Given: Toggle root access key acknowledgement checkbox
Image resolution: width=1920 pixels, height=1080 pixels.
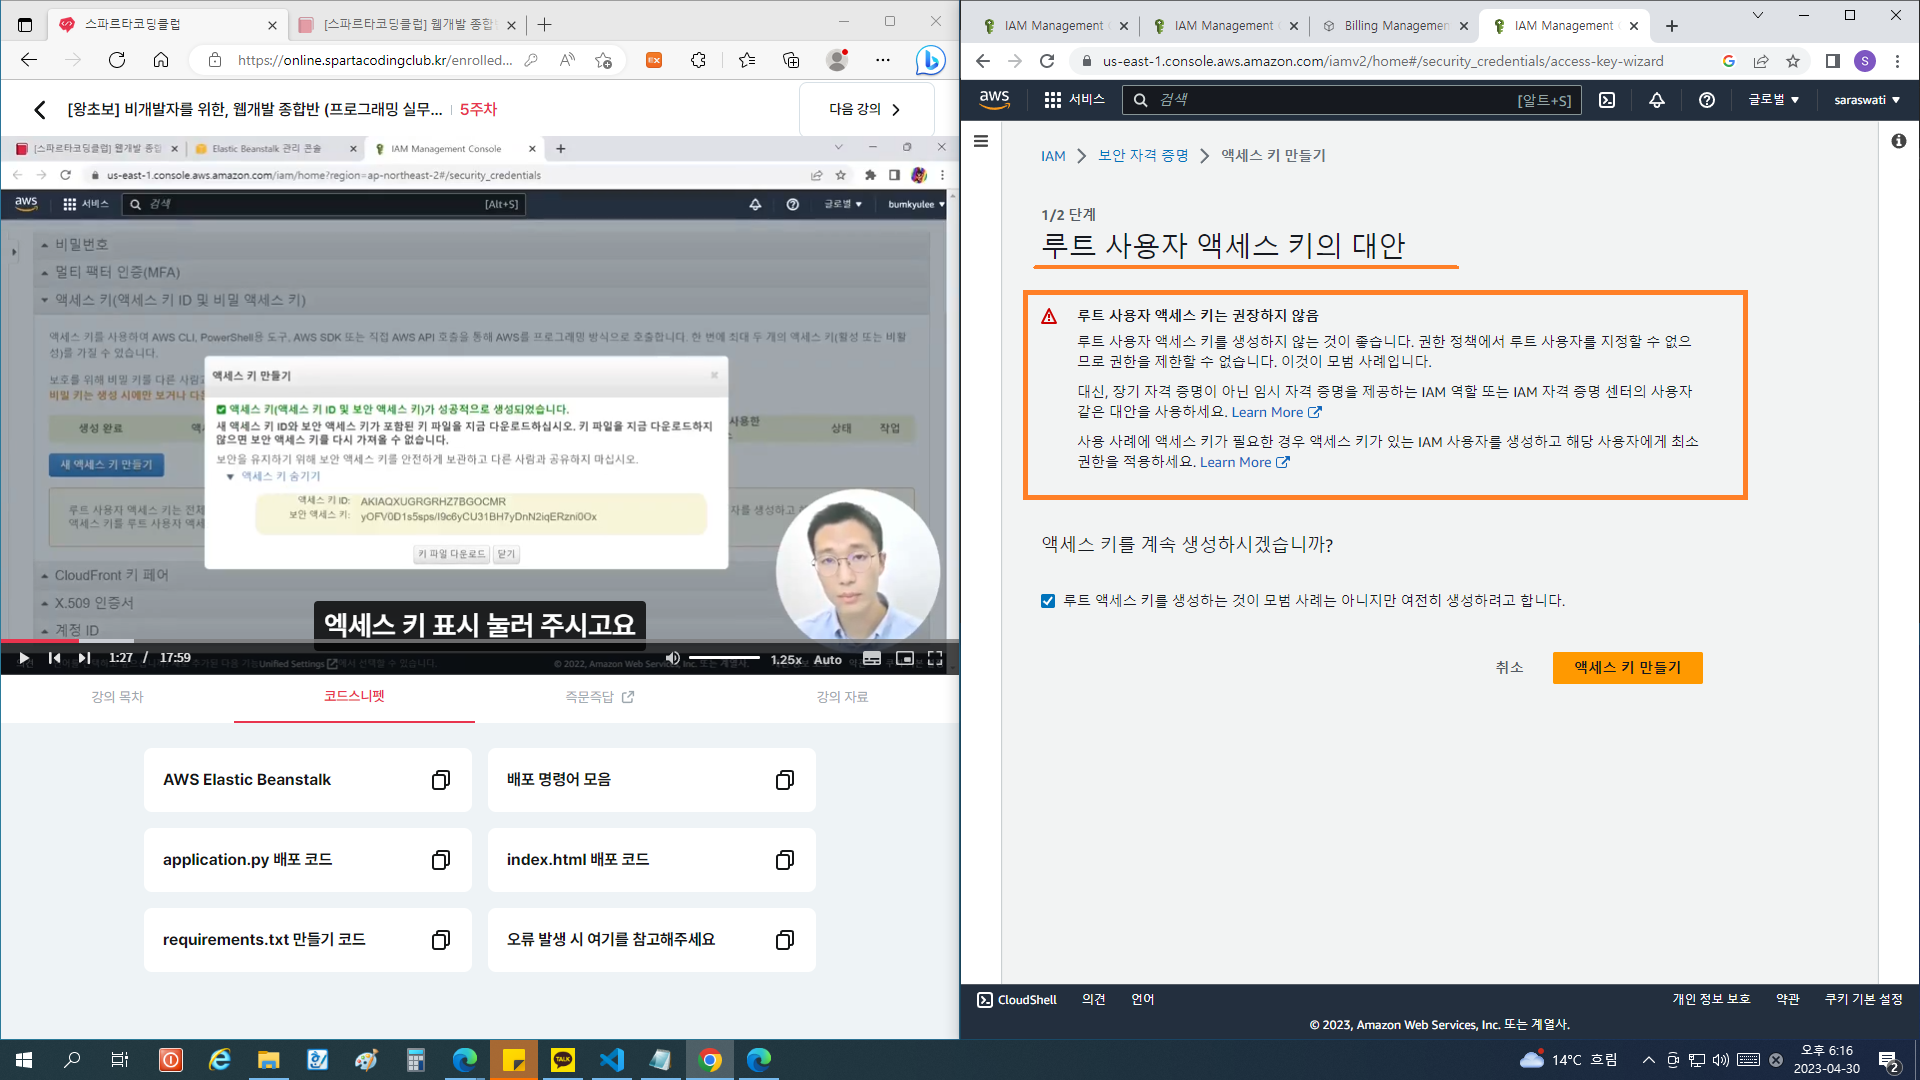Looking at the screenshot, I should pos(1048,601).
